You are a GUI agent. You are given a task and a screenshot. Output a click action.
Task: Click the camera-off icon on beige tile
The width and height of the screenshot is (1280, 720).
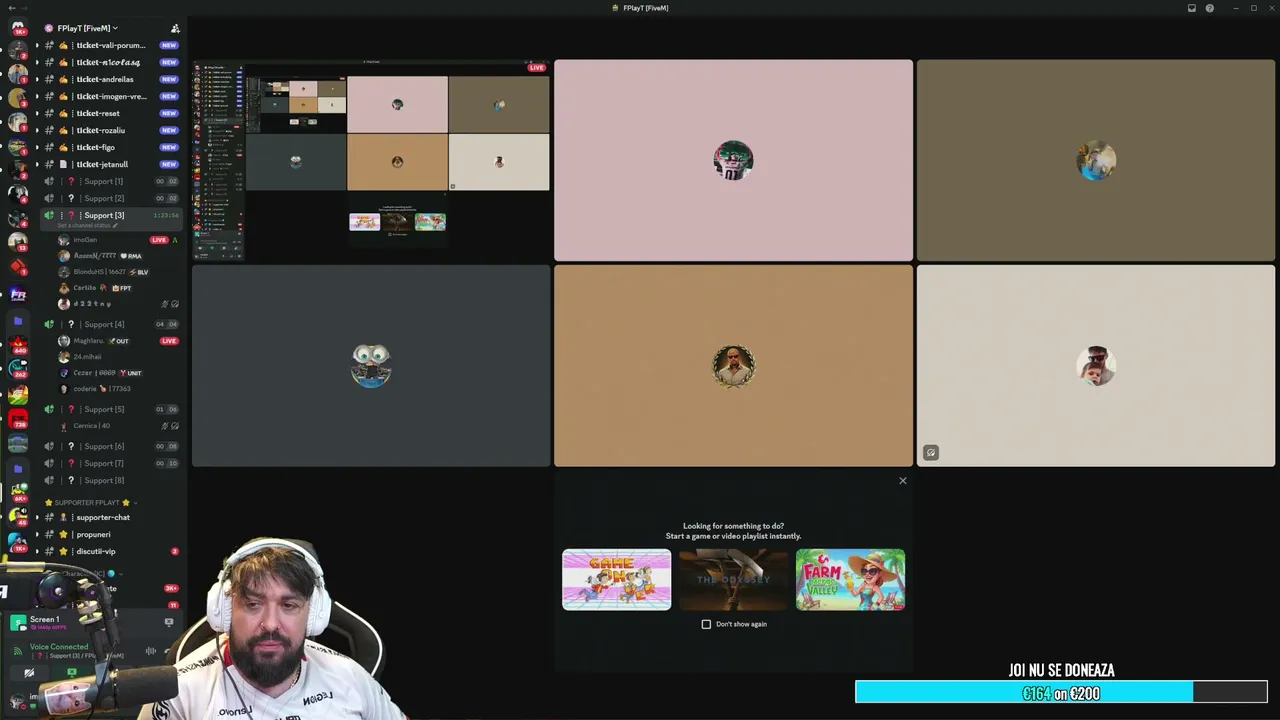click(931, 453)
